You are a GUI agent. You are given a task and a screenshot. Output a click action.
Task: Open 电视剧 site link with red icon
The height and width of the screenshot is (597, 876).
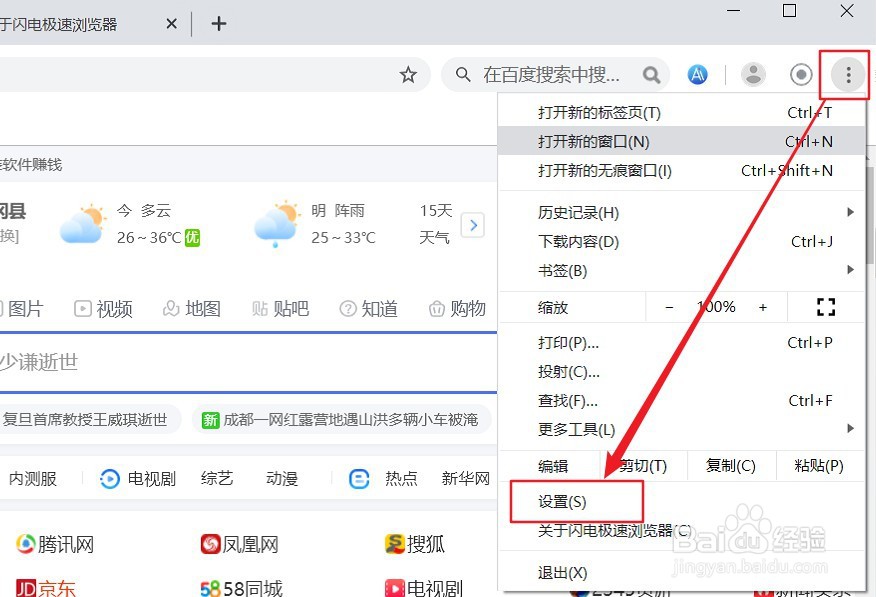coord(423,588)
